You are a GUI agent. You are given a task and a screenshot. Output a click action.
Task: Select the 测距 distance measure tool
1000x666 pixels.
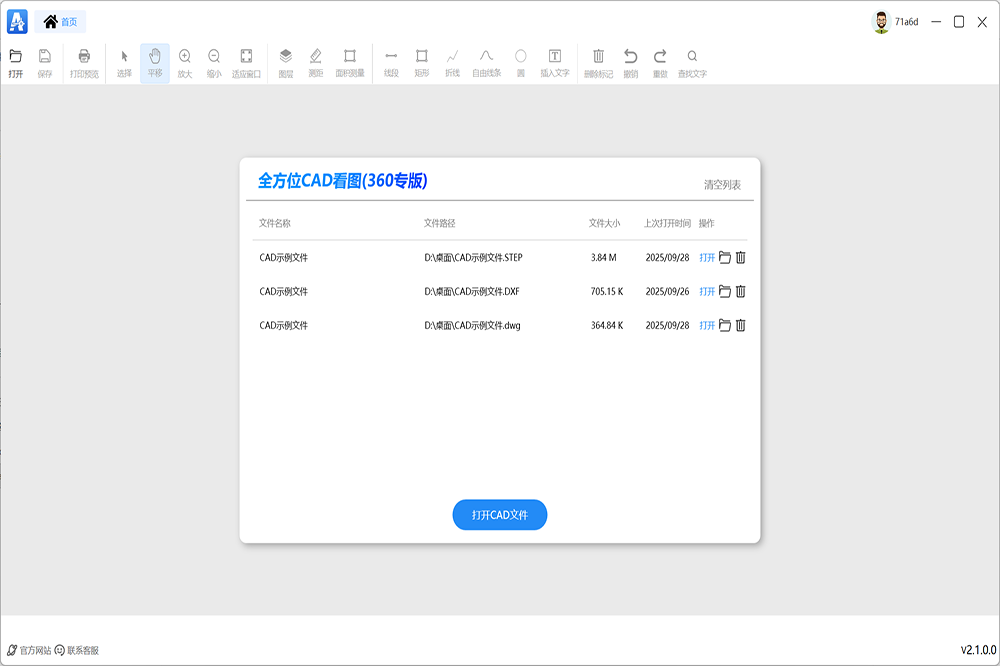tap(316, 62)
